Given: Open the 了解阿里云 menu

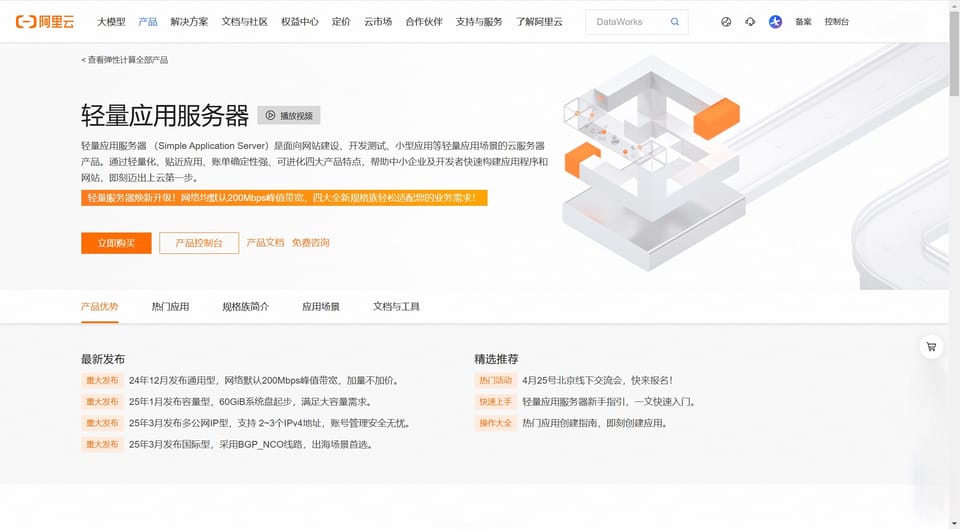Looking at the screenshot, I should 539,21.
